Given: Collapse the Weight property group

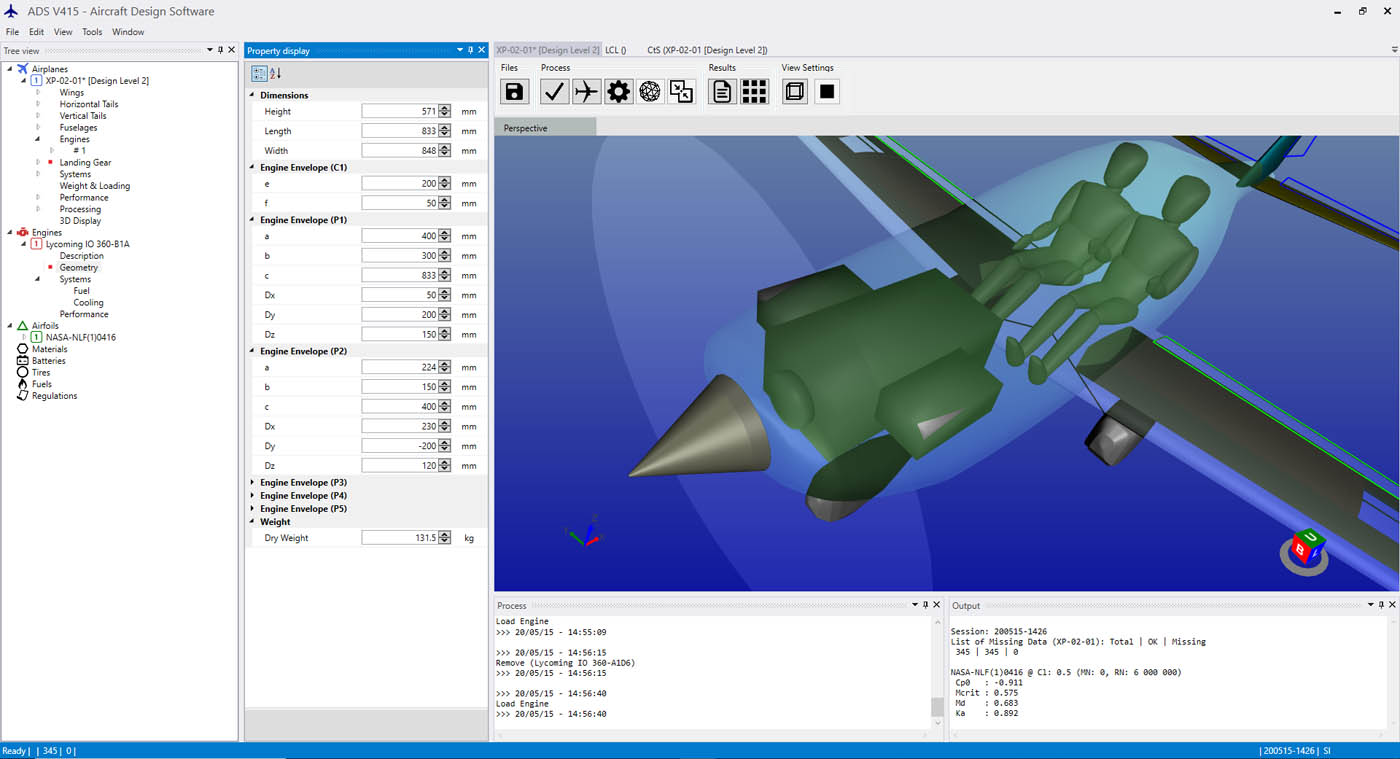Looking at the screenshot, I should tap(252, 522).
